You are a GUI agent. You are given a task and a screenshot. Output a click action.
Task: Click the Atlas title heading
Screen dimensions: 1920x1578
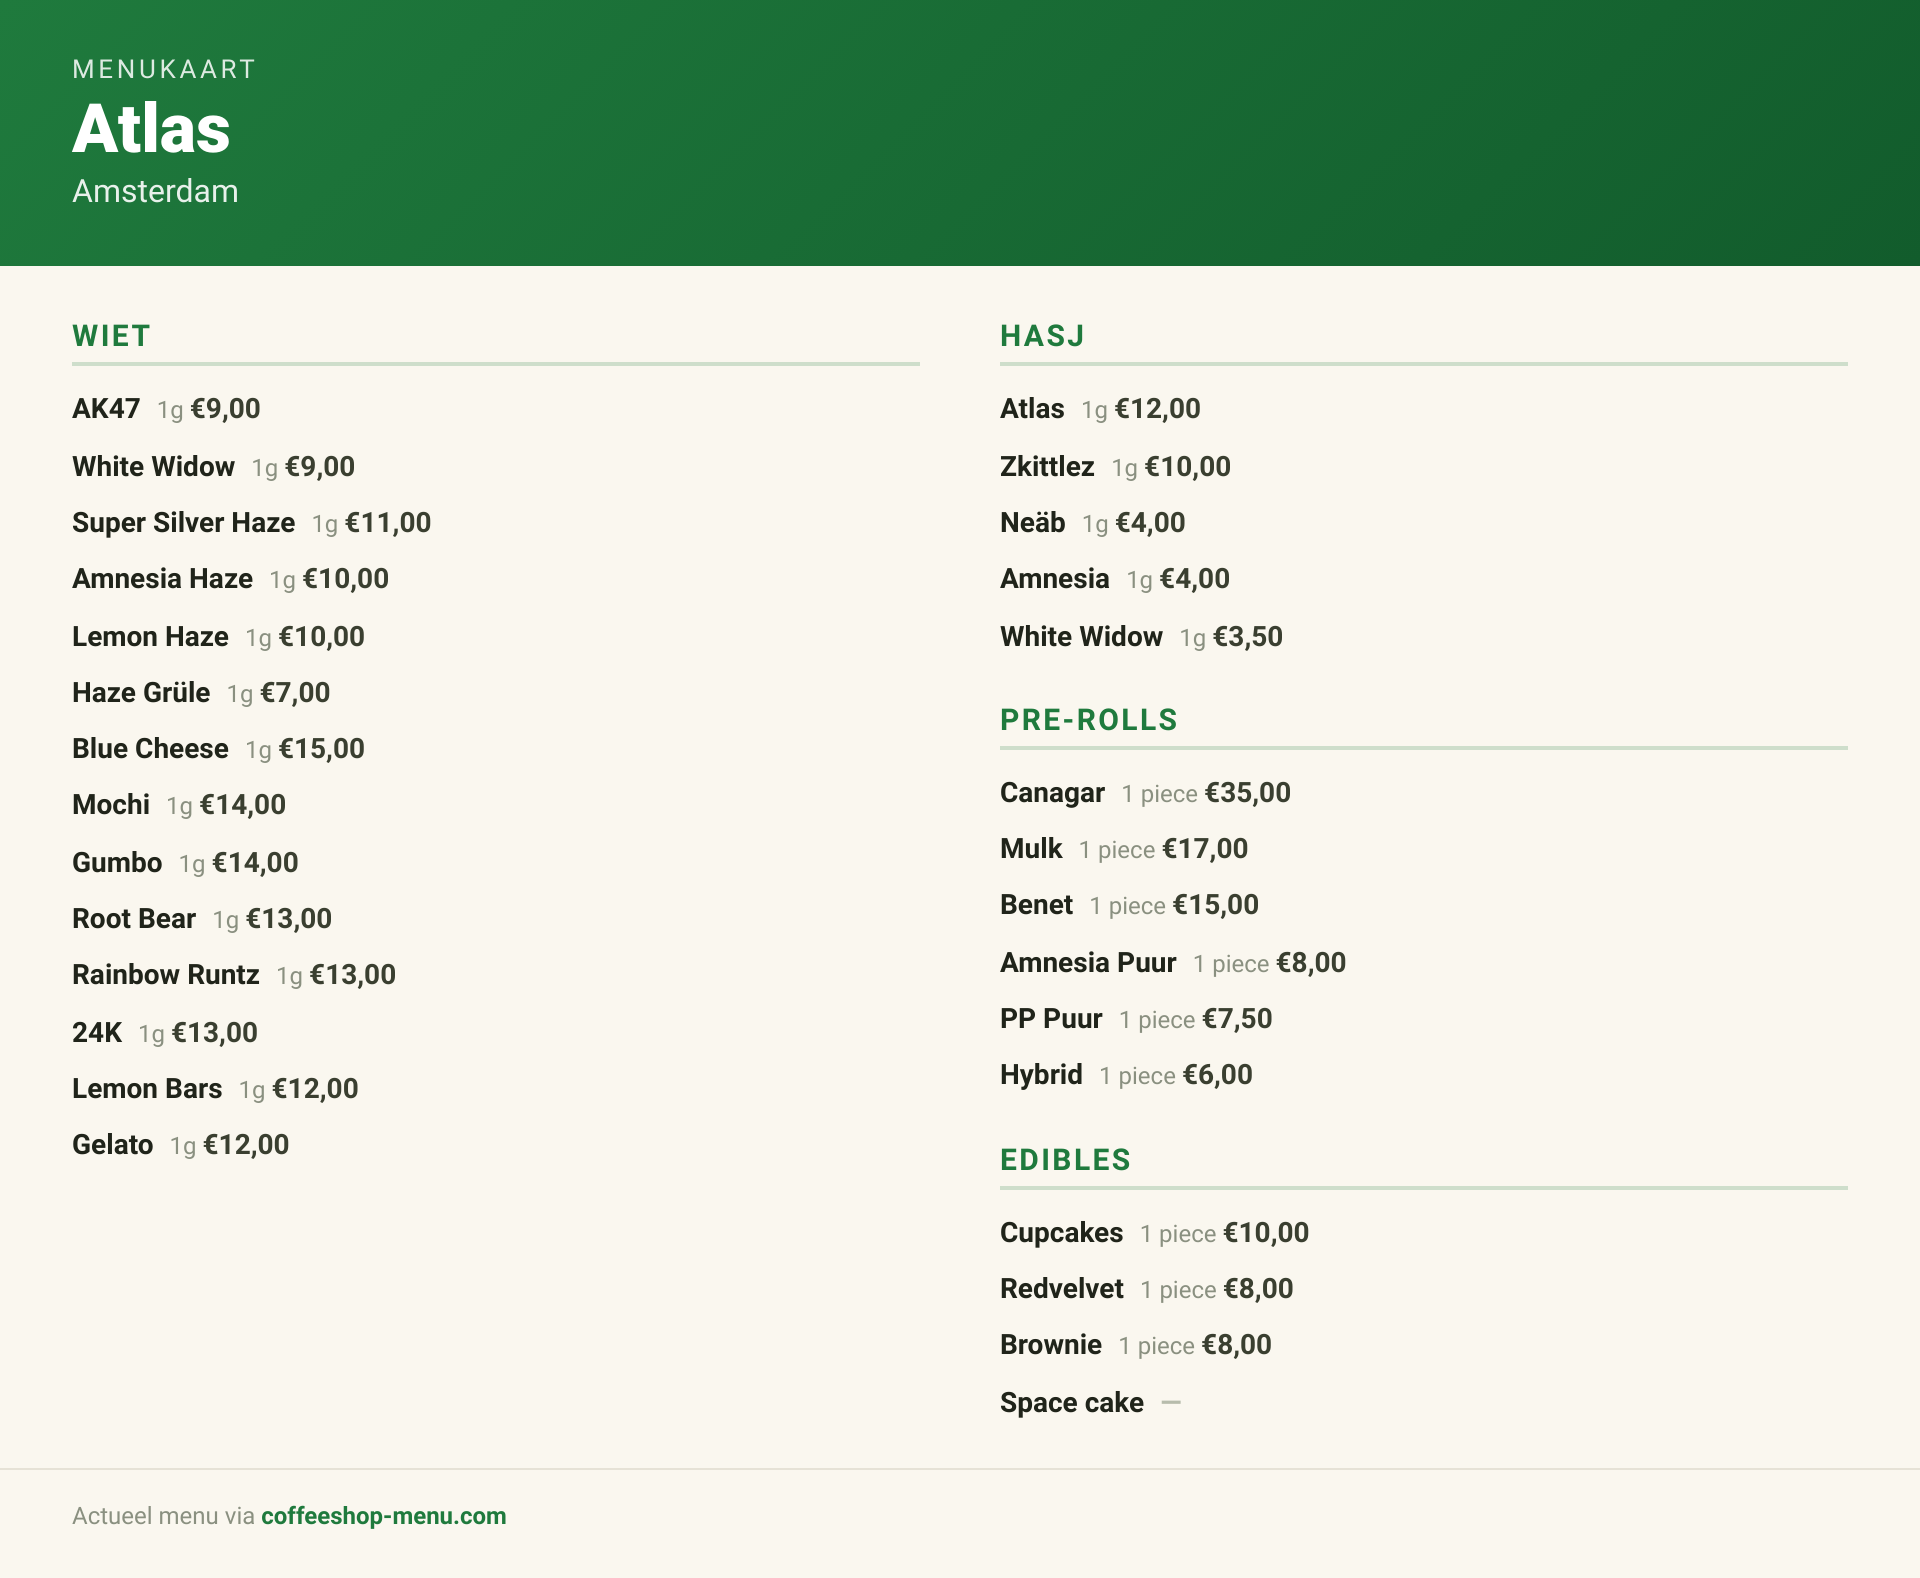(x=151, y=129)
